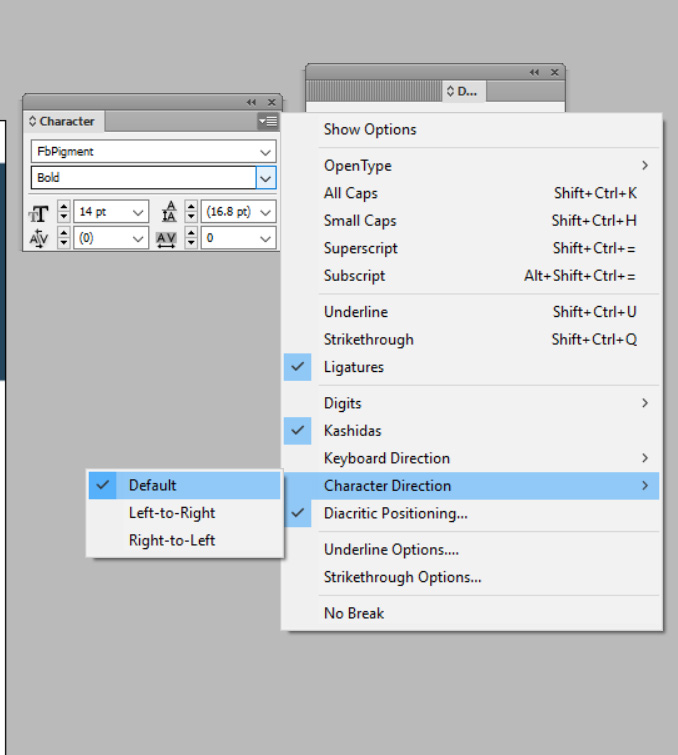The width and height of the screenshot is (678, 755).
Task: Open the Character Direction submenu
Action: click(x=471, y=486)
